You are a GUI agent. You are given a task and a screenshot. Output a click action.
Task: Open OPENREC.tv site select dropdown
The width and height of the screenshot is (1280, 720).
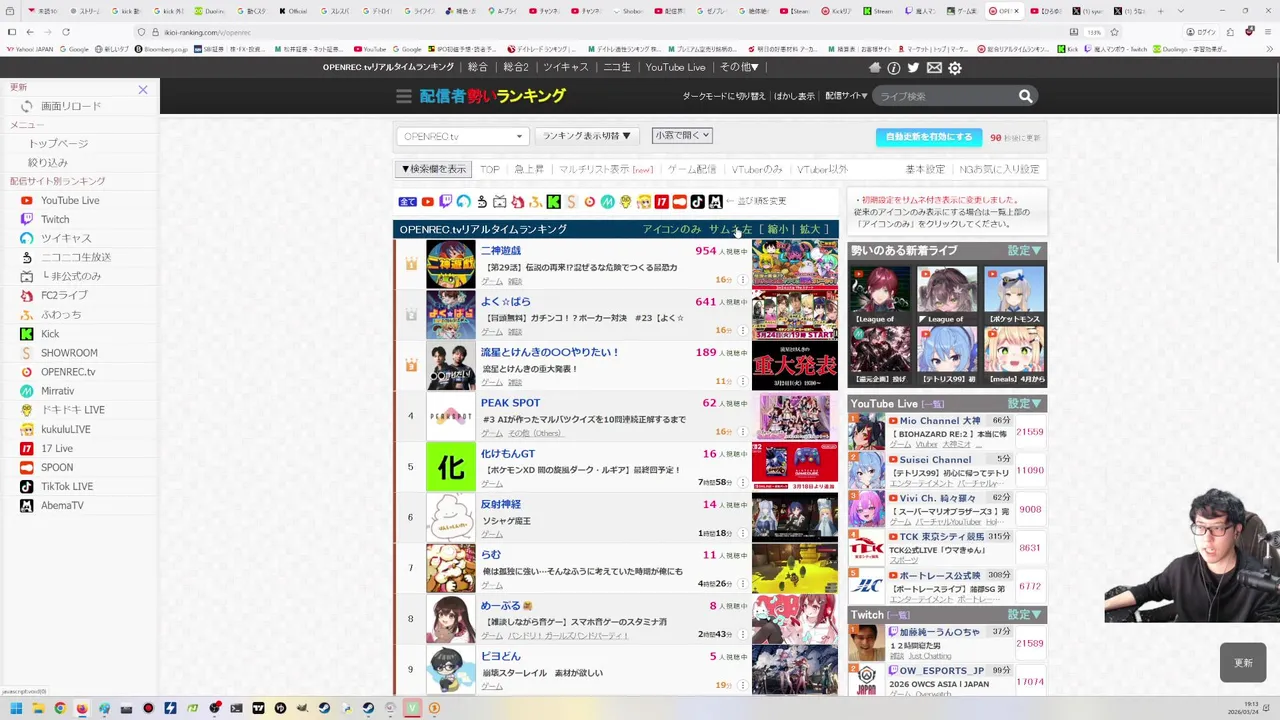[x=462, y=136]
